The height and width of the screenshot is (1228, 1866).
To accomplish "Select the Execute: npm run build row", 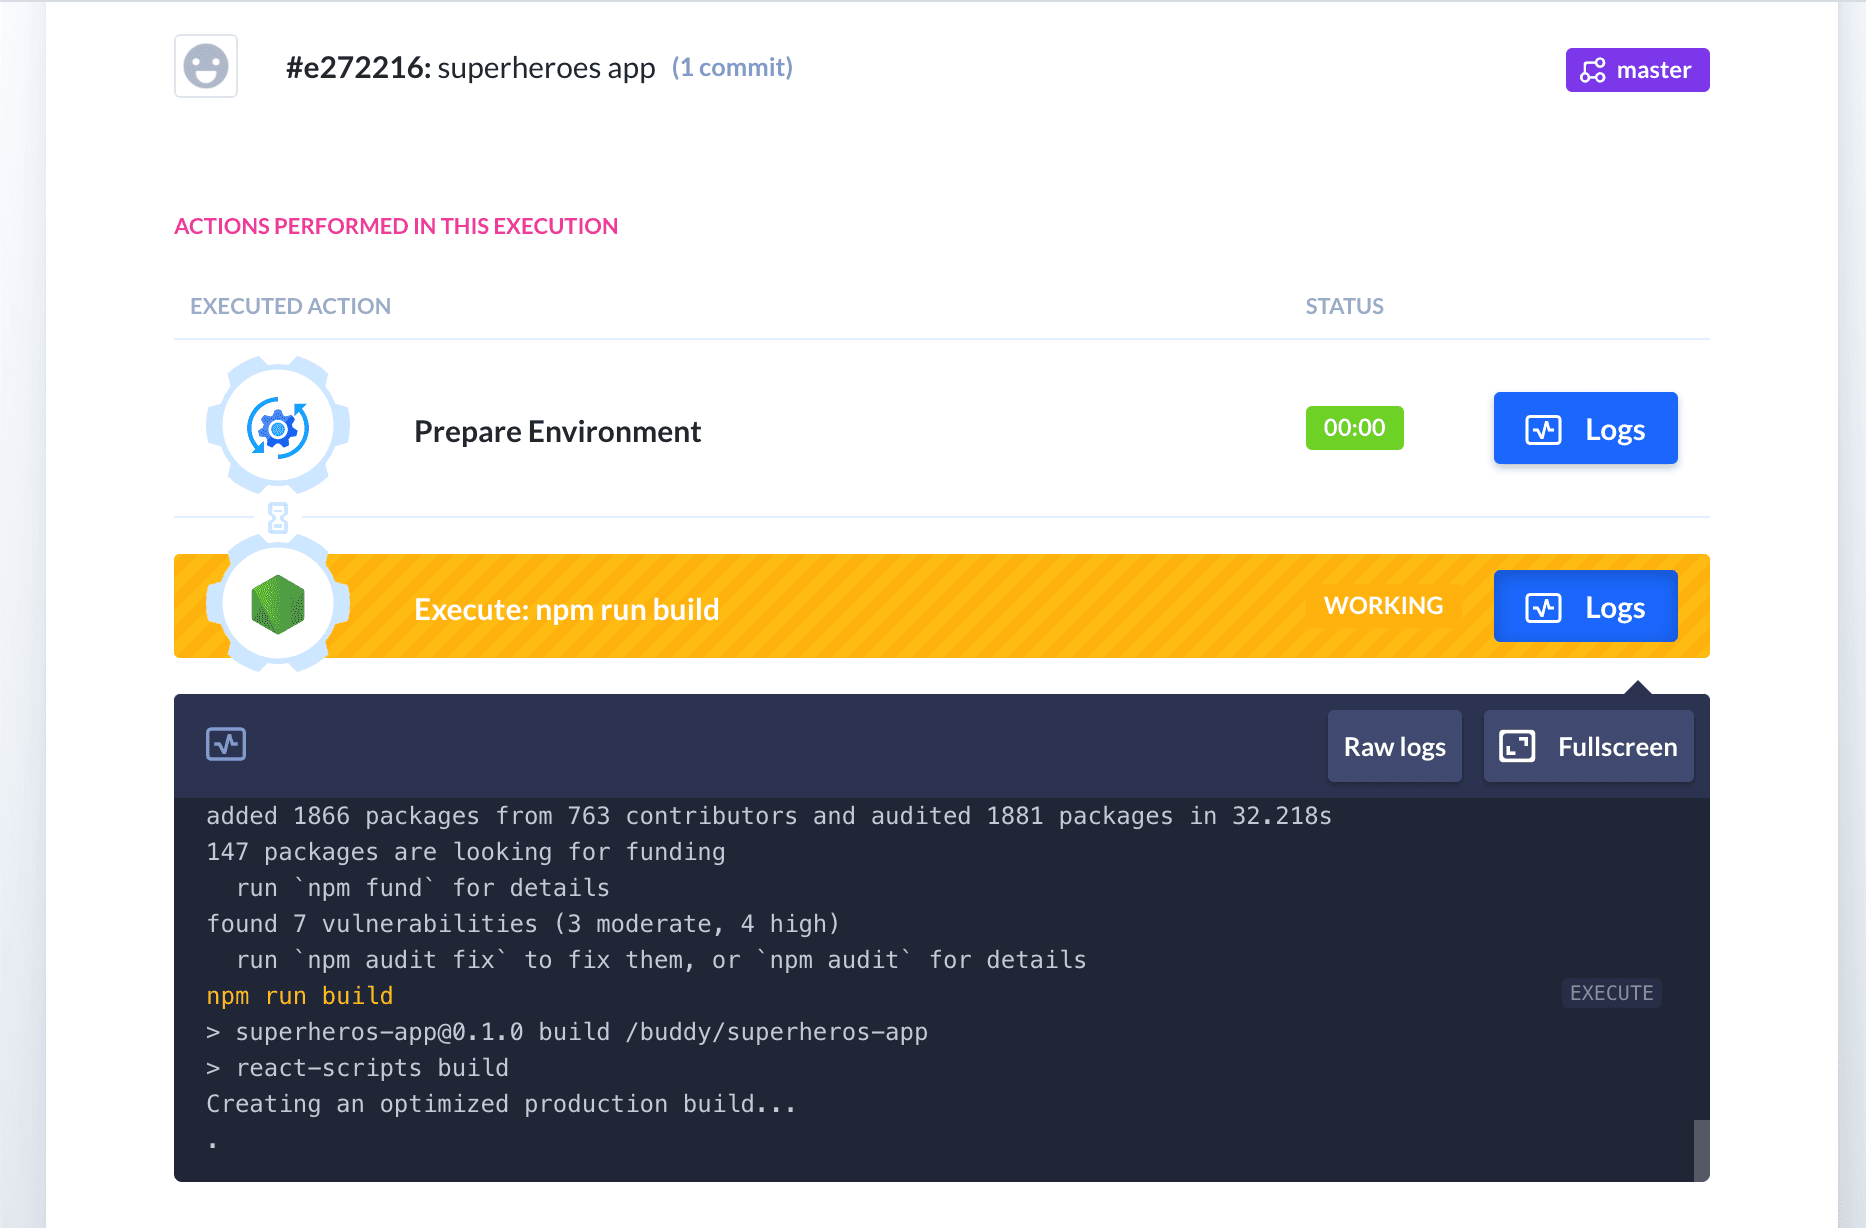I will [566, 609].
